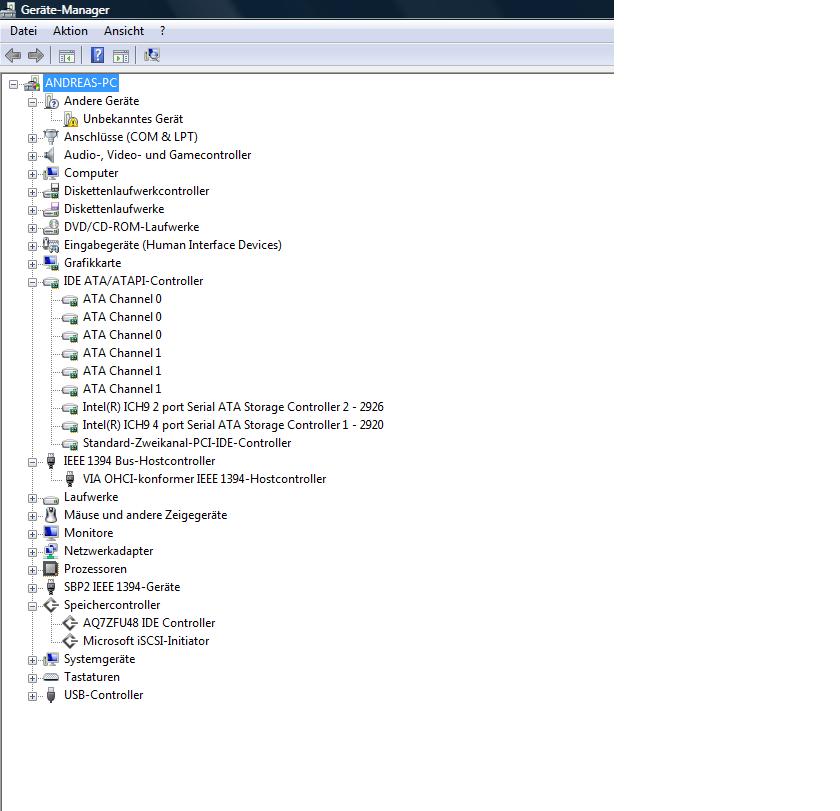The width and height of the screenshot is (840, 811).
Task: Select the Microsoft iSCSI-Initiator entry
Action: coord(146,641)
